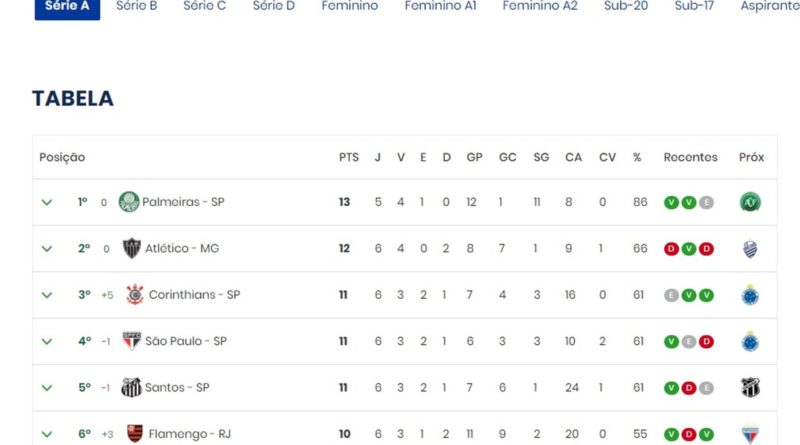
Task: Click Santos's next opponent crest
Action: click(x=750, y=387)
